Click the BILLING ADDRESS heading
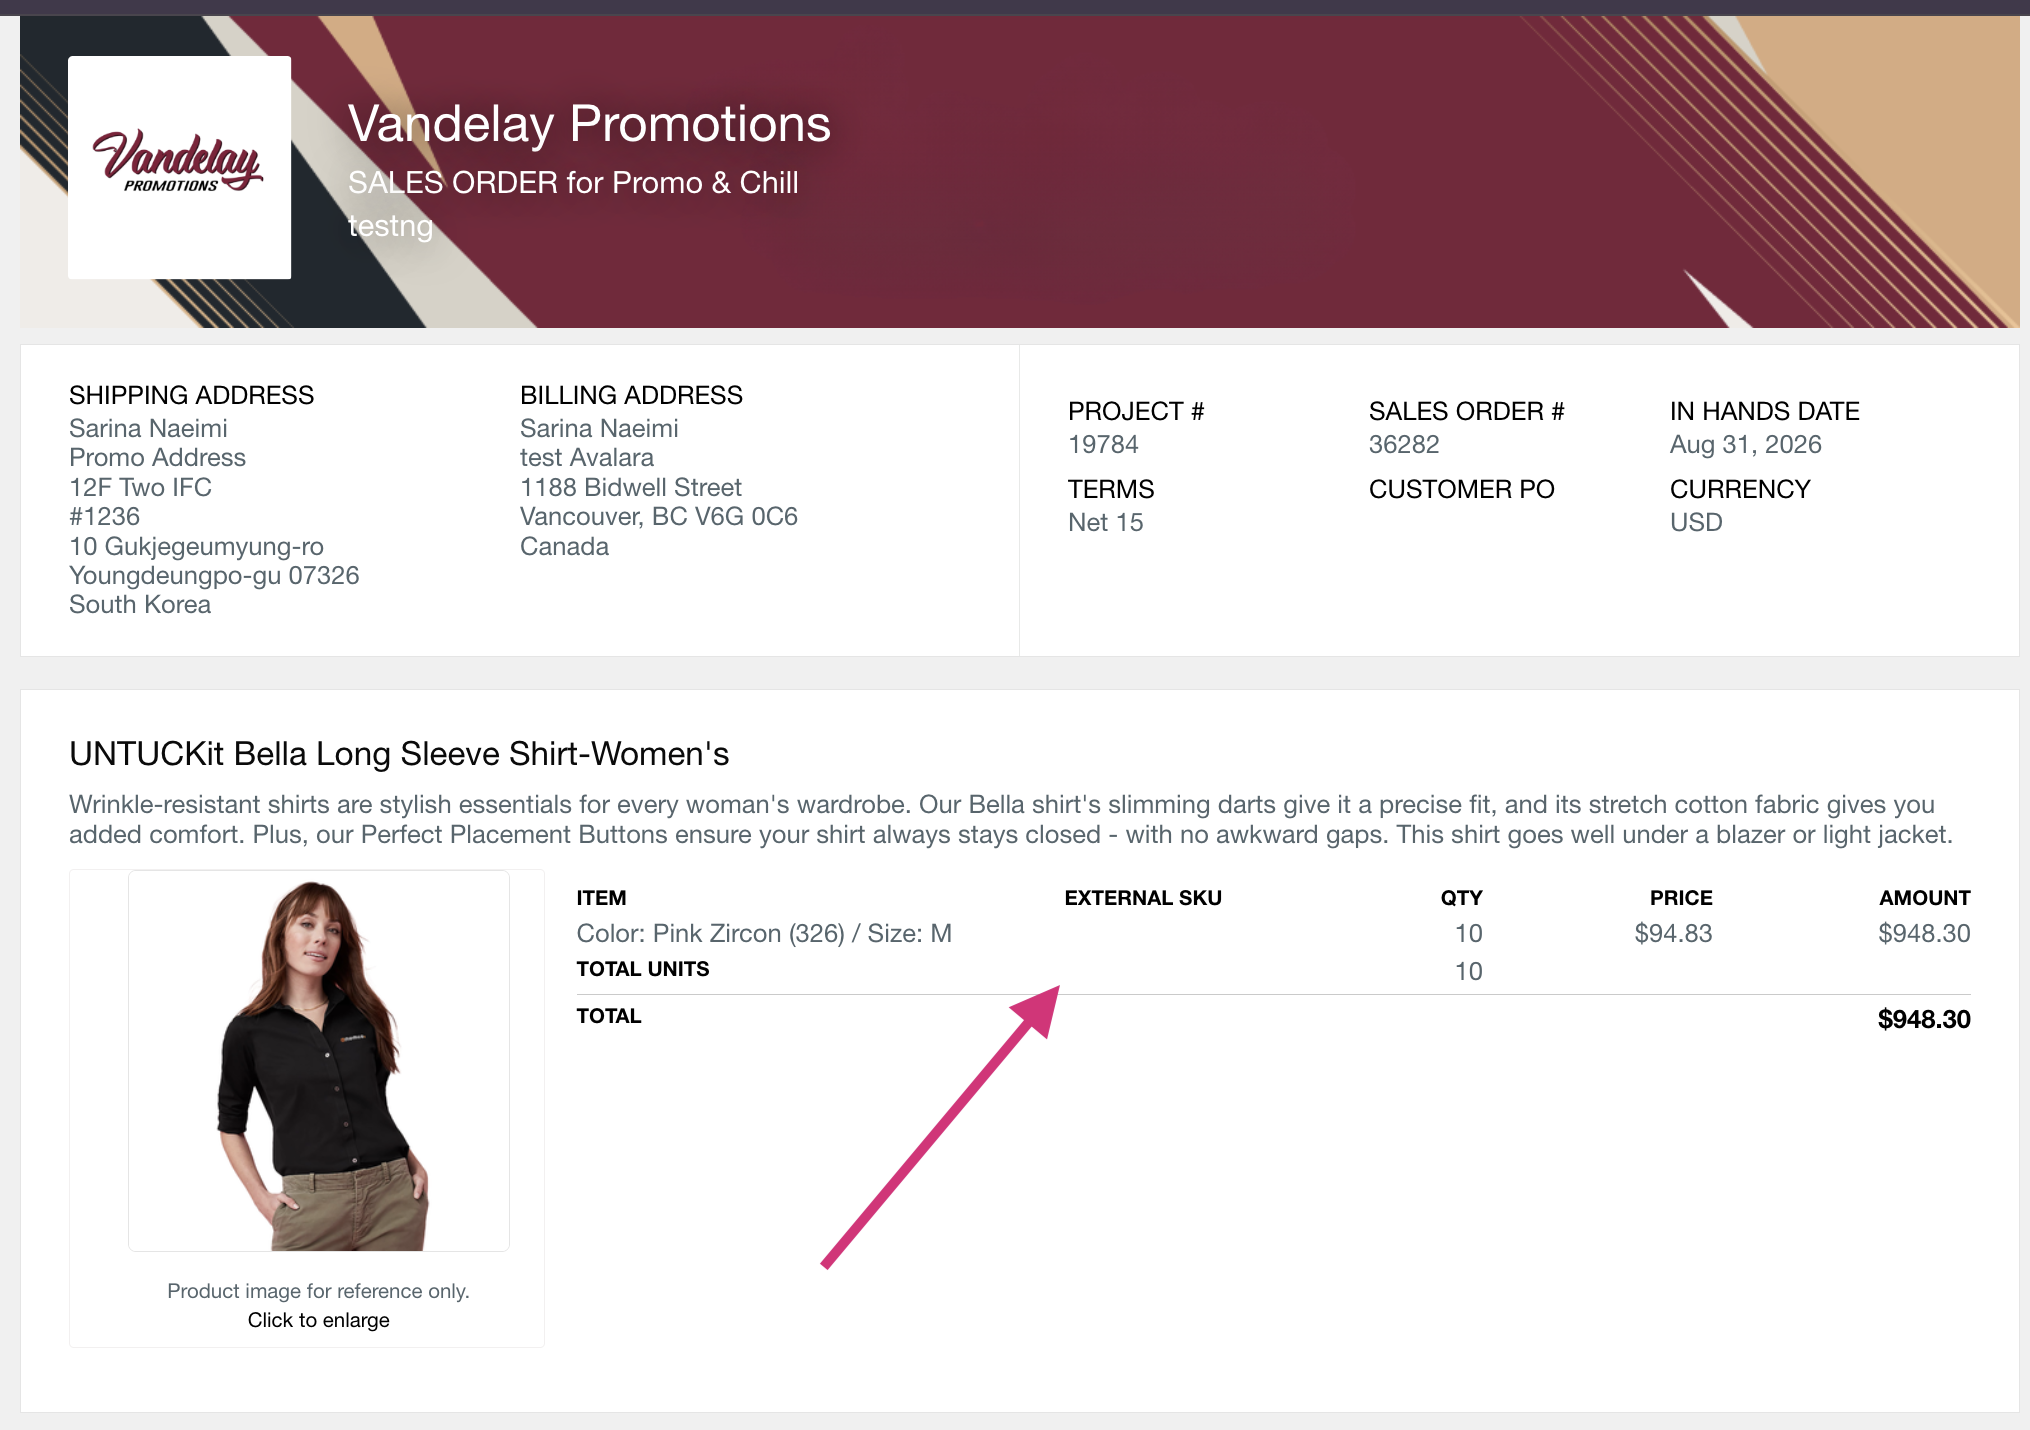 point(631,395)
